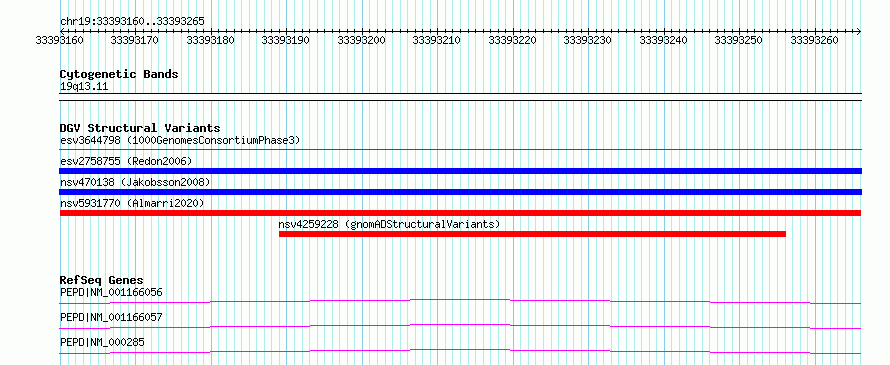Click label esv3644798 (1000GenomesConsortiumPhase3)
890x365 pixels.
(180, 140)
